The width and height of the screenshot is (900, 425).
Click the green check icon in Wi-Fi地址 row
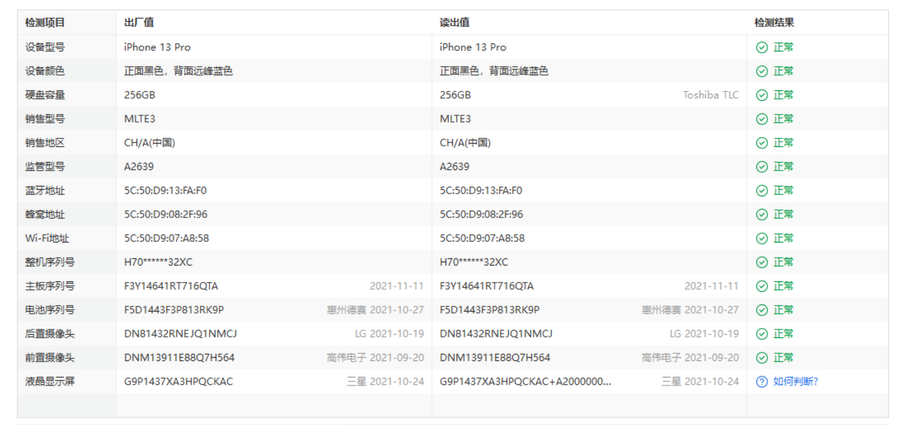(762, 238)
